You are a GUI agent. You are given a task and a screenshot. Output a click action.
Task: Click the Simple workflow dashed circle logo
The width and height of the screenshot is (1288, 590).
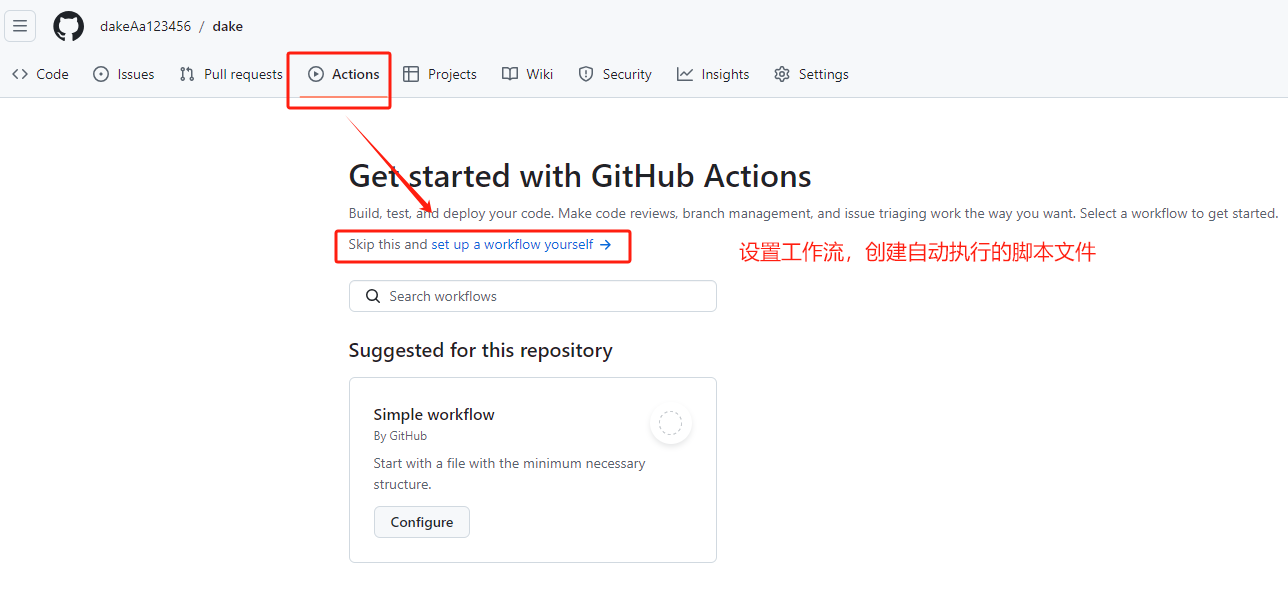pyautogui.click(x=671, y=423)
